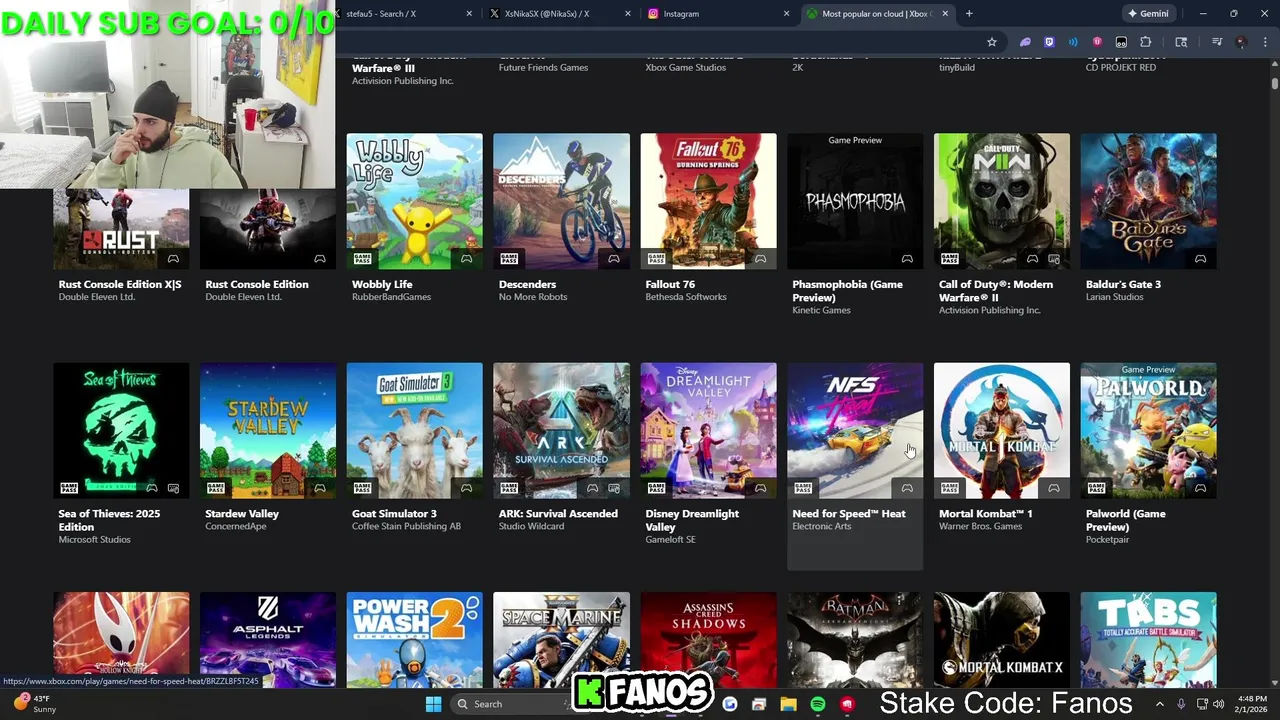Image resolution: width=1280 pixels, height=720 pixels.
Task: Open the Sea of Thieves skull cover
Action: (121, 430)
